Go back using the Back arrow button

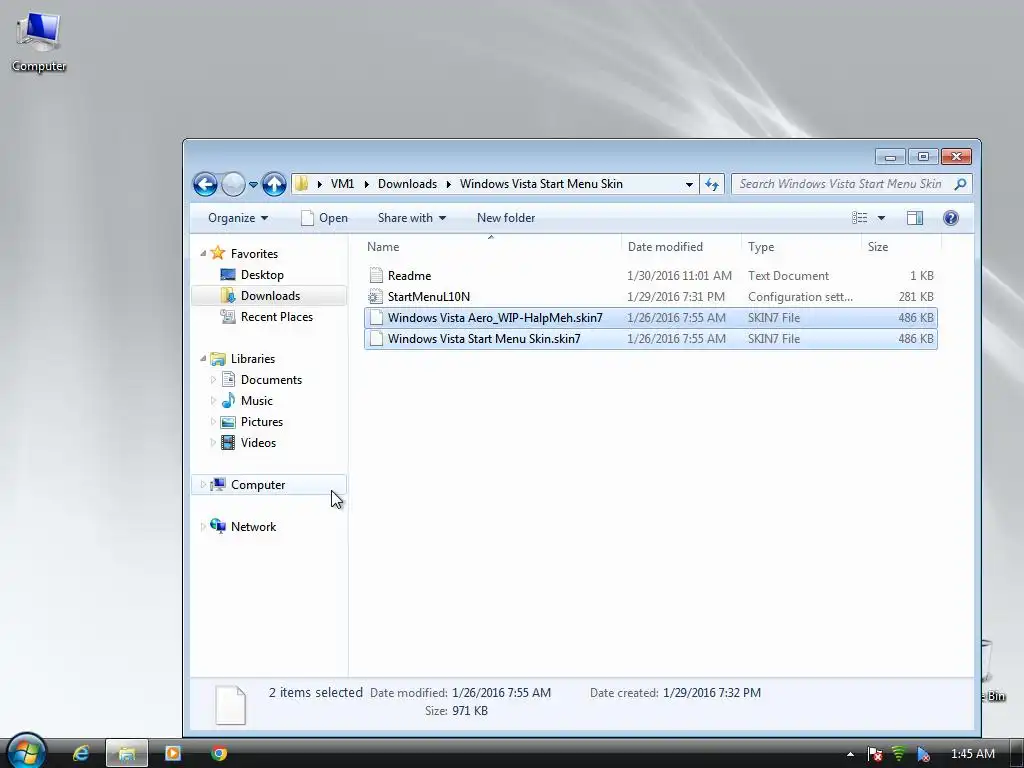[205, 184]
